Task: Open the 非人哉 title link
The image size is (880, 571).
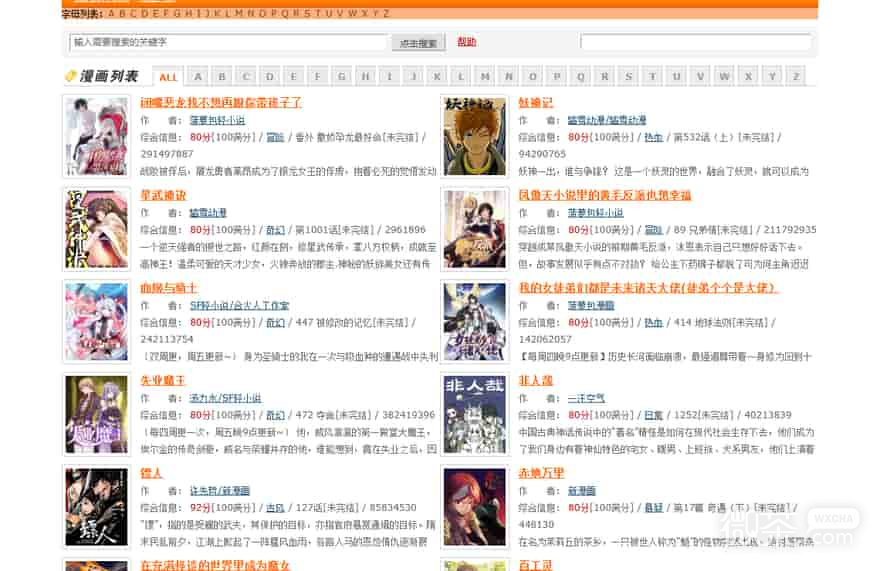Action: (535, 381)
